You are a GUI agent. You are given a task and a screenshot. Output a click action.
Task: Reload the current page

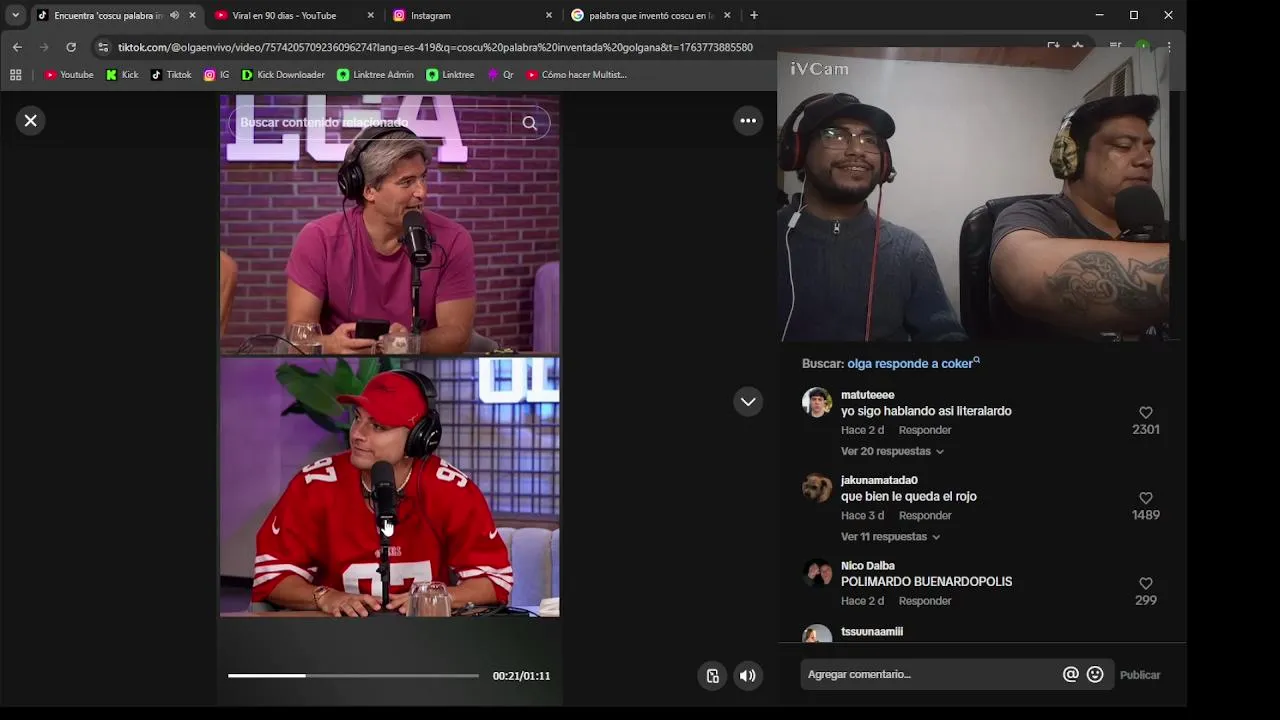pos(71,47)
